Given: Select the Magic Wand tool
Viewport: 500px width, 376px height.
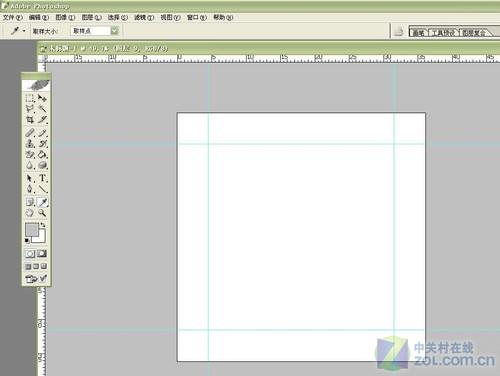Looking at the screenshot, I should [42, 109].
